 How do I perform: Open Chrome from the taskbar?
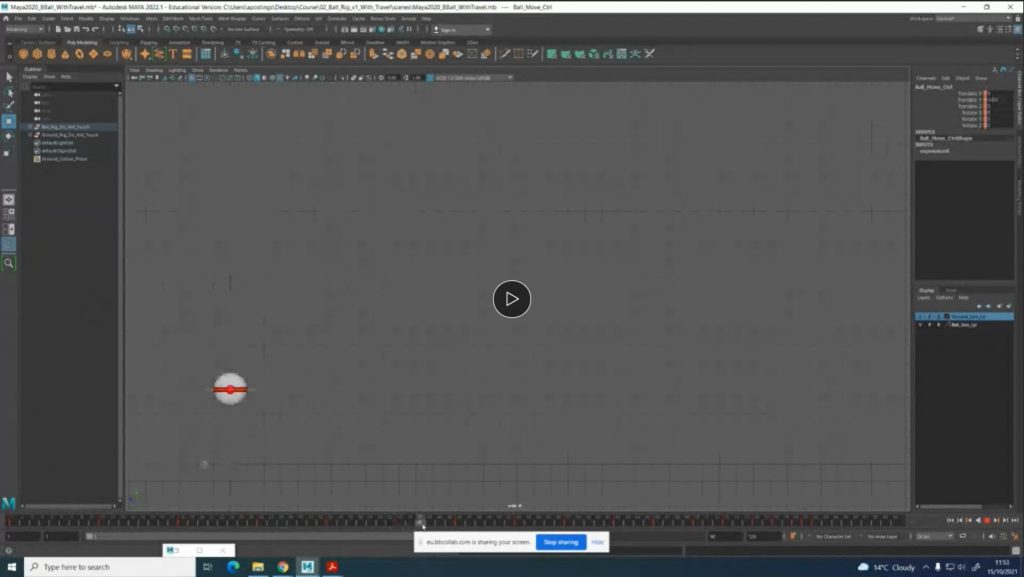coord(283,567)
